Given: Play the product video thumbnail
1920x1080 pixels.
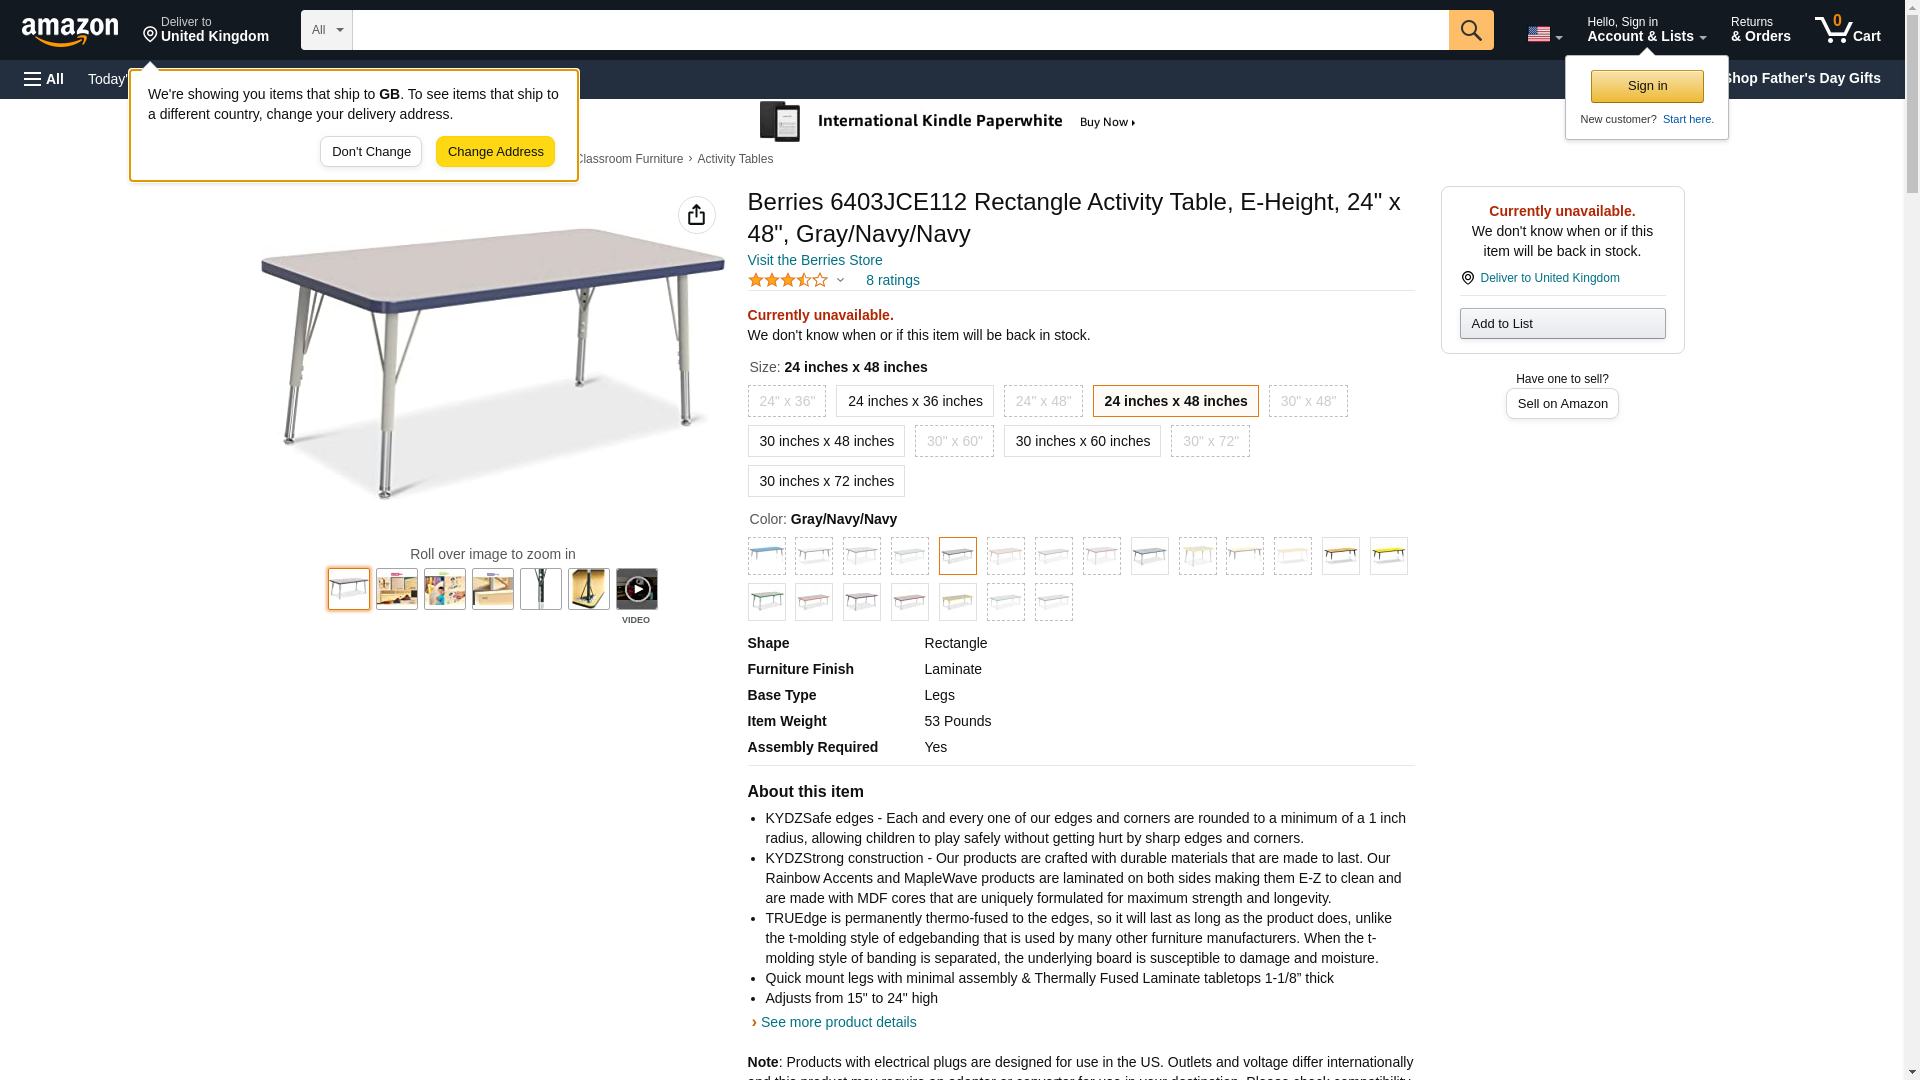Looking at the screenshot, I should point(637,589).
